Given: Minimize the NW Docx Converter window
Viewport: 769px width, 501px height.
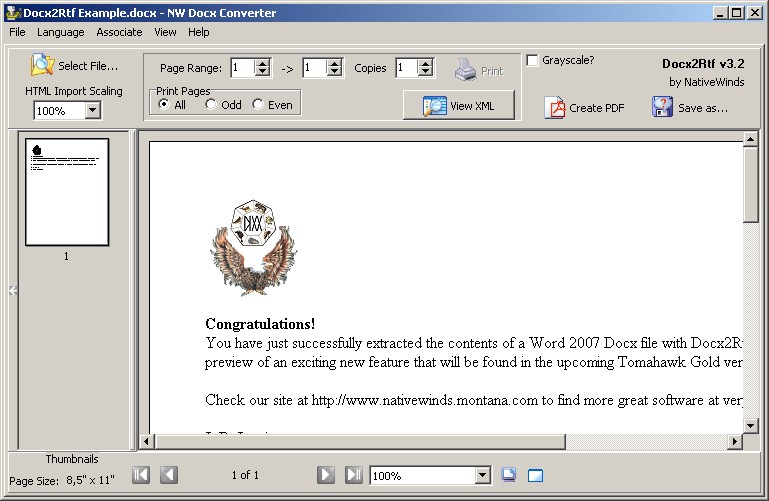Looking at the screenshot, I should [x=719, y=13].
